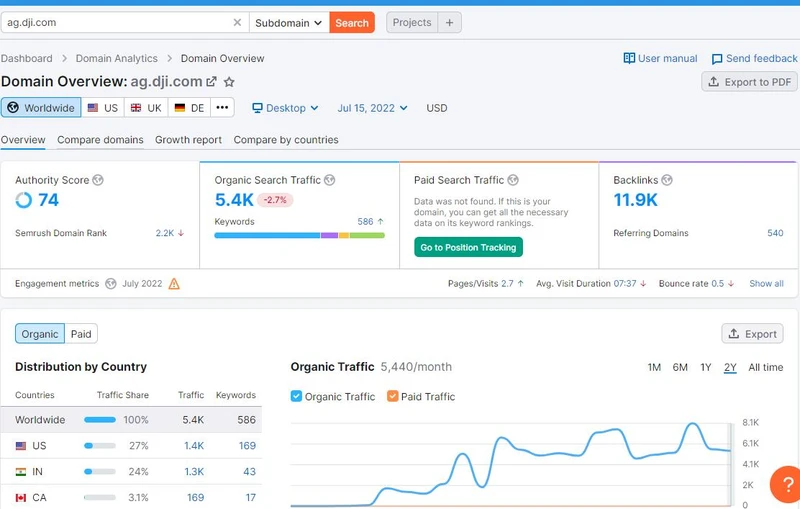
Task: Click the Authority Score ring chart icon
Action: [x=23, y=200]
